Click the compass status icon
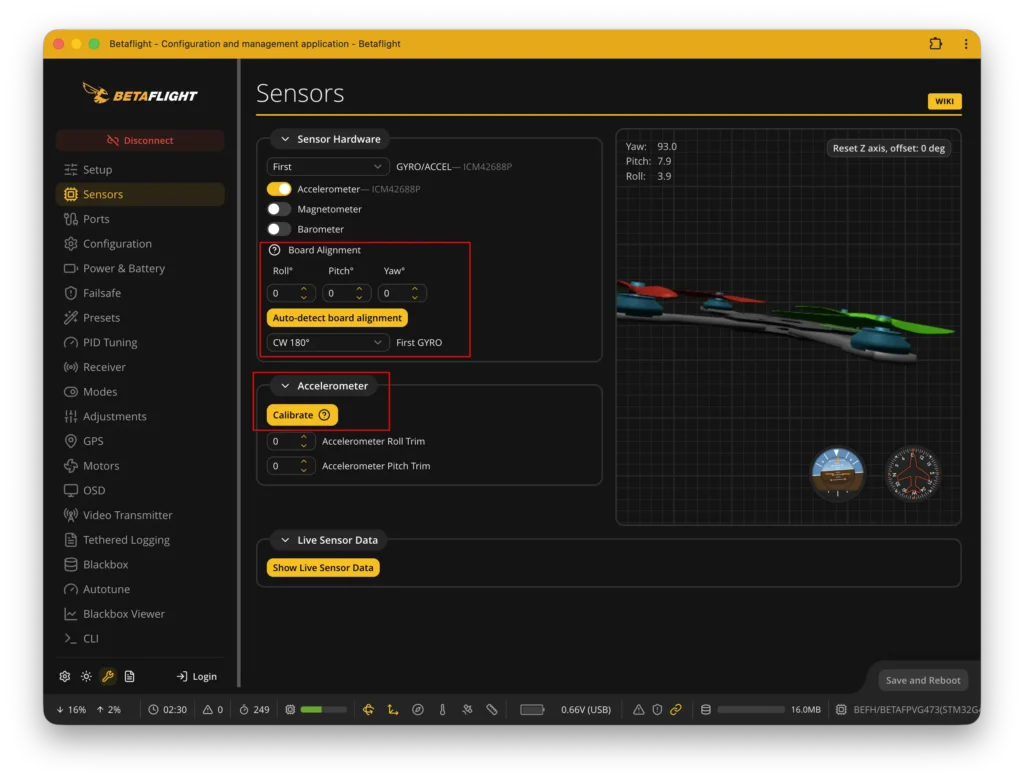1024x782 pixels. pos(418,710)
